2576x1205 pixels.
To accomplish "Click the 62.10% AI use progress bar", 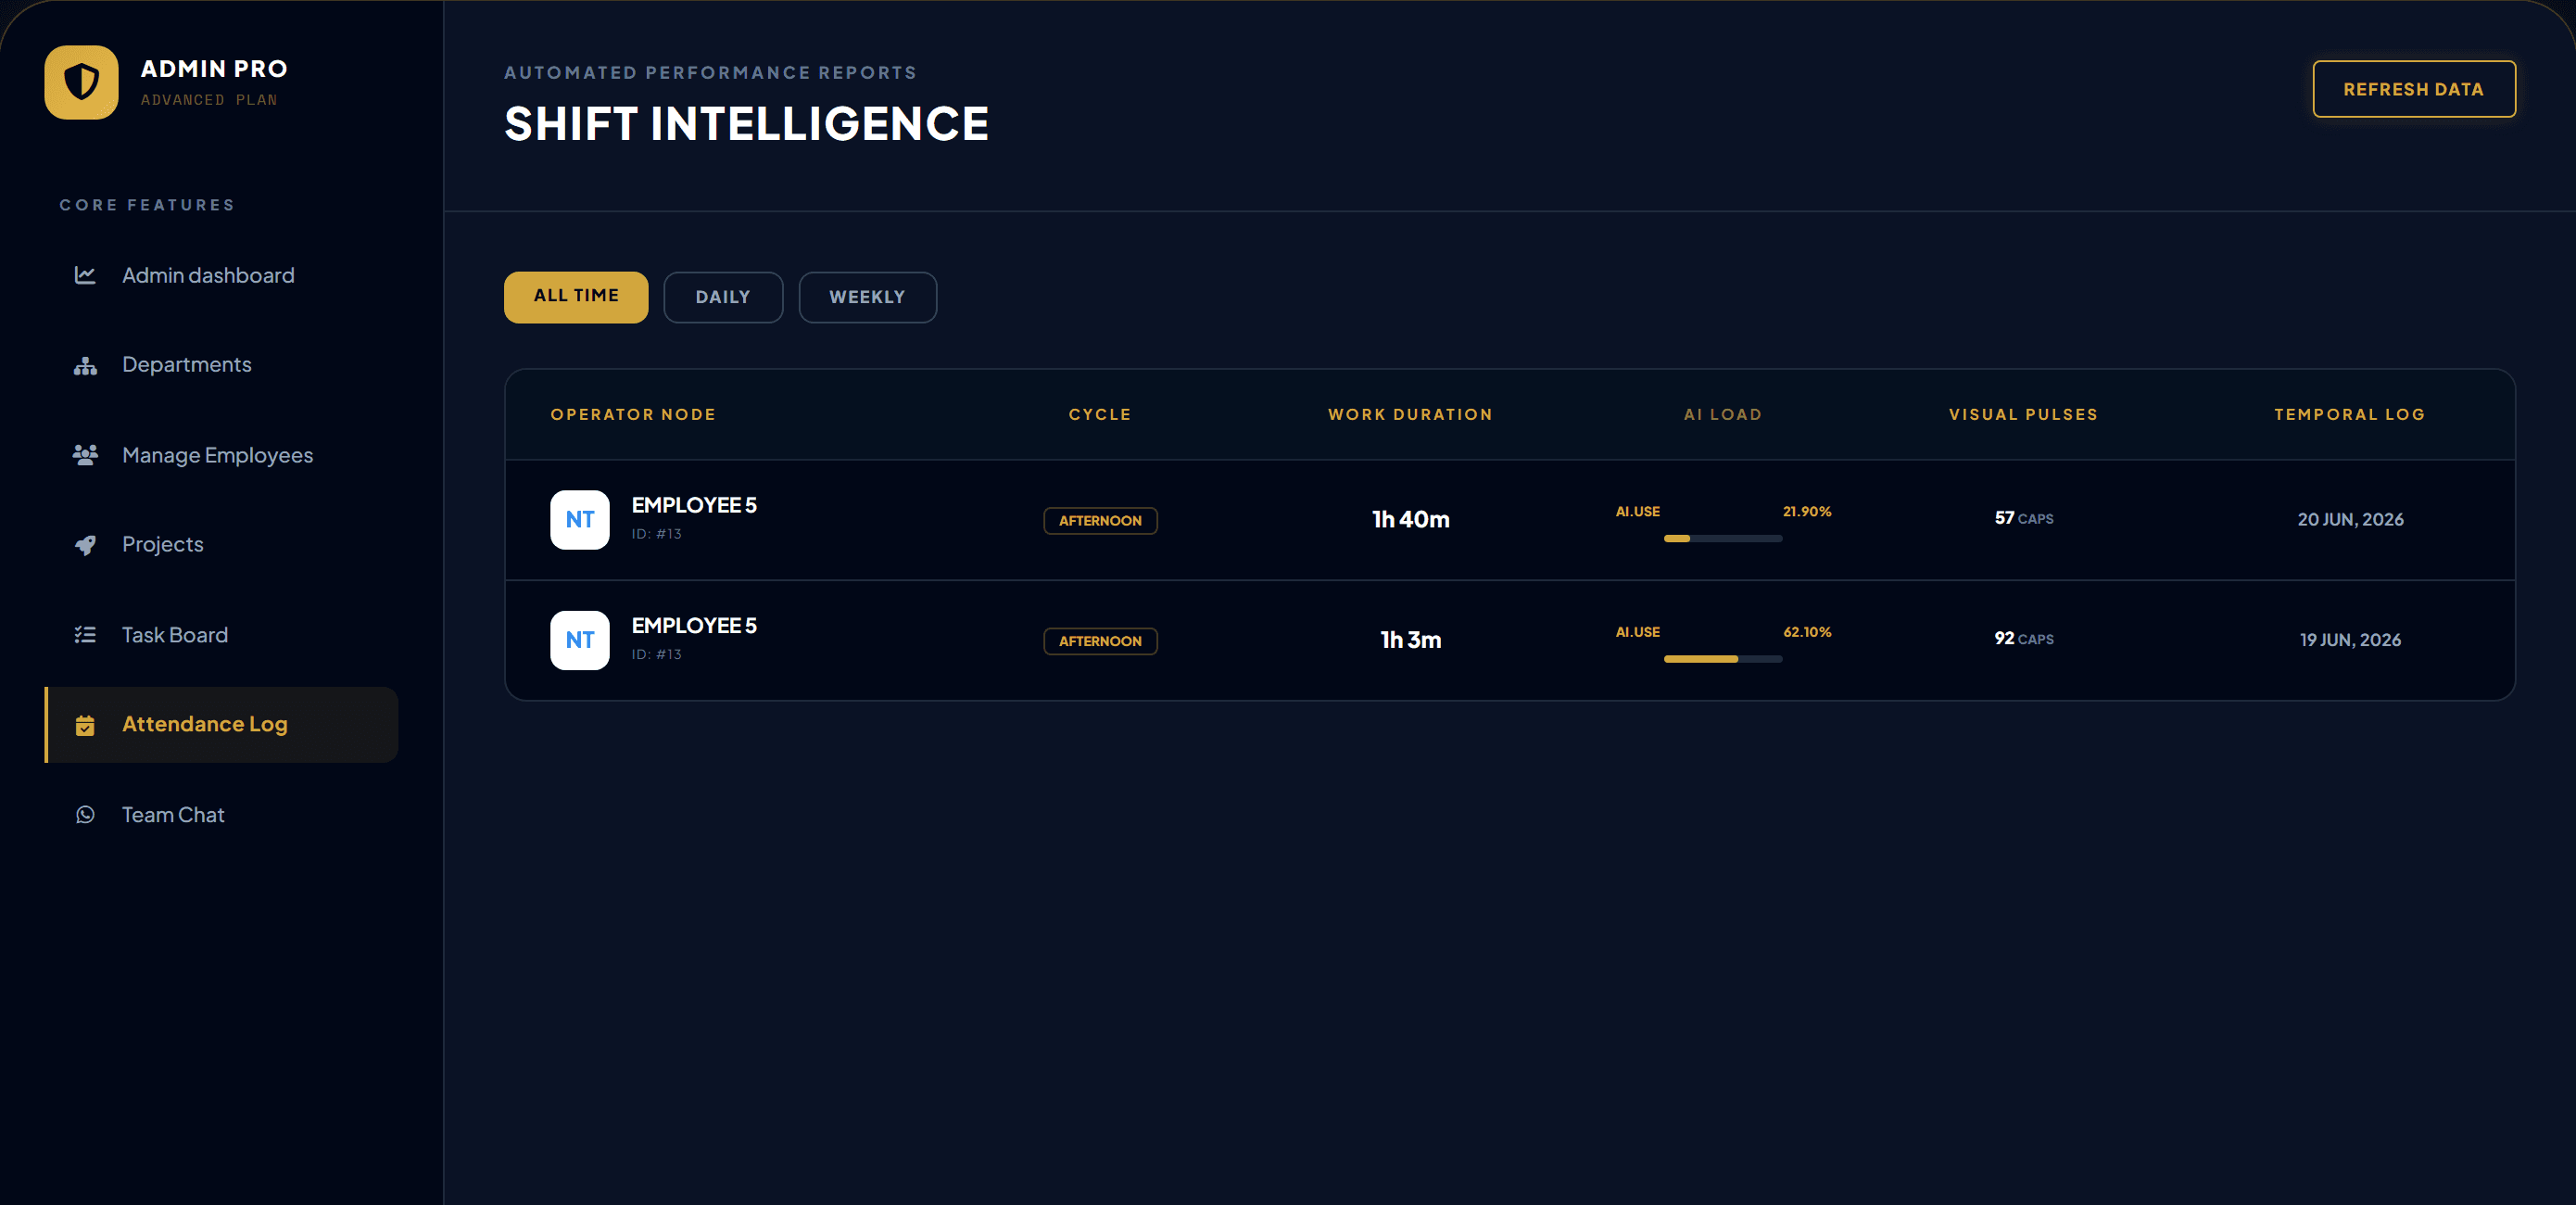I will [x=1723, y=659].
